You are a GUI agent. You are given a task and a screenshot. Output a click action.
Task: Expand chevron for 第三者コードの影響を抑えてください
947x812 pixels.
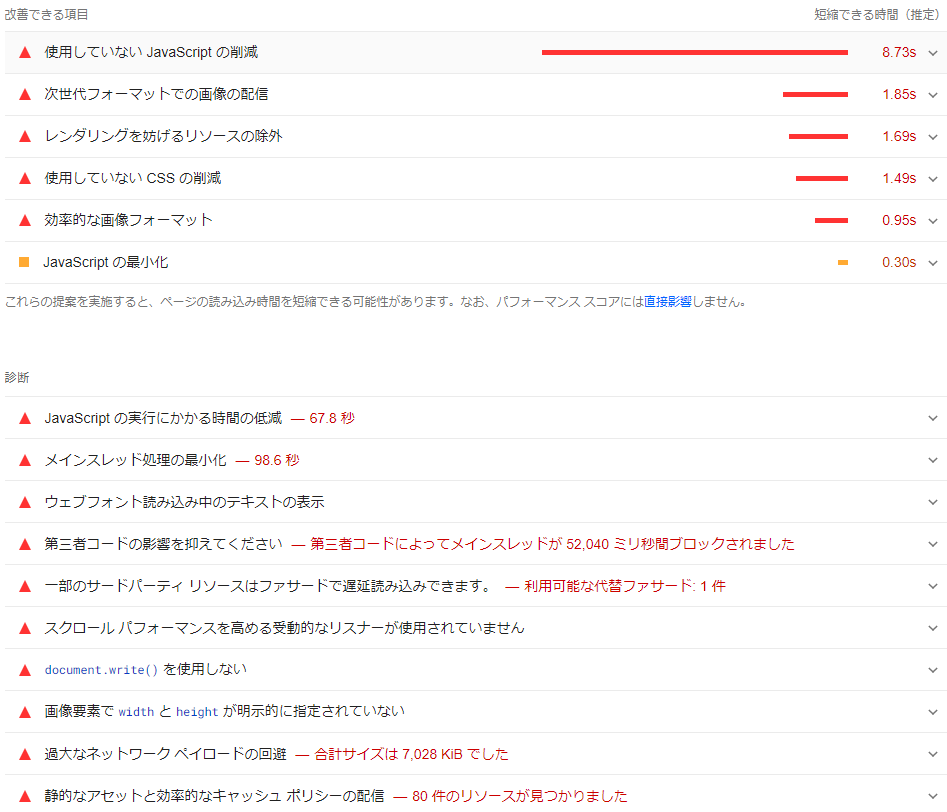tap(933, 544)
